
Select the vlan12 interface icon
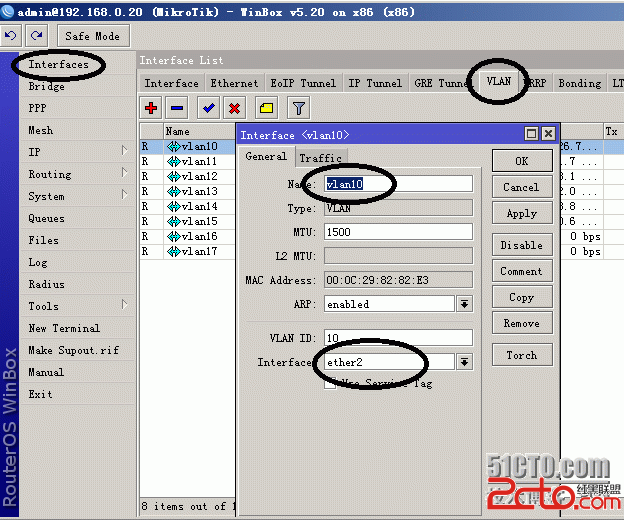174,176
